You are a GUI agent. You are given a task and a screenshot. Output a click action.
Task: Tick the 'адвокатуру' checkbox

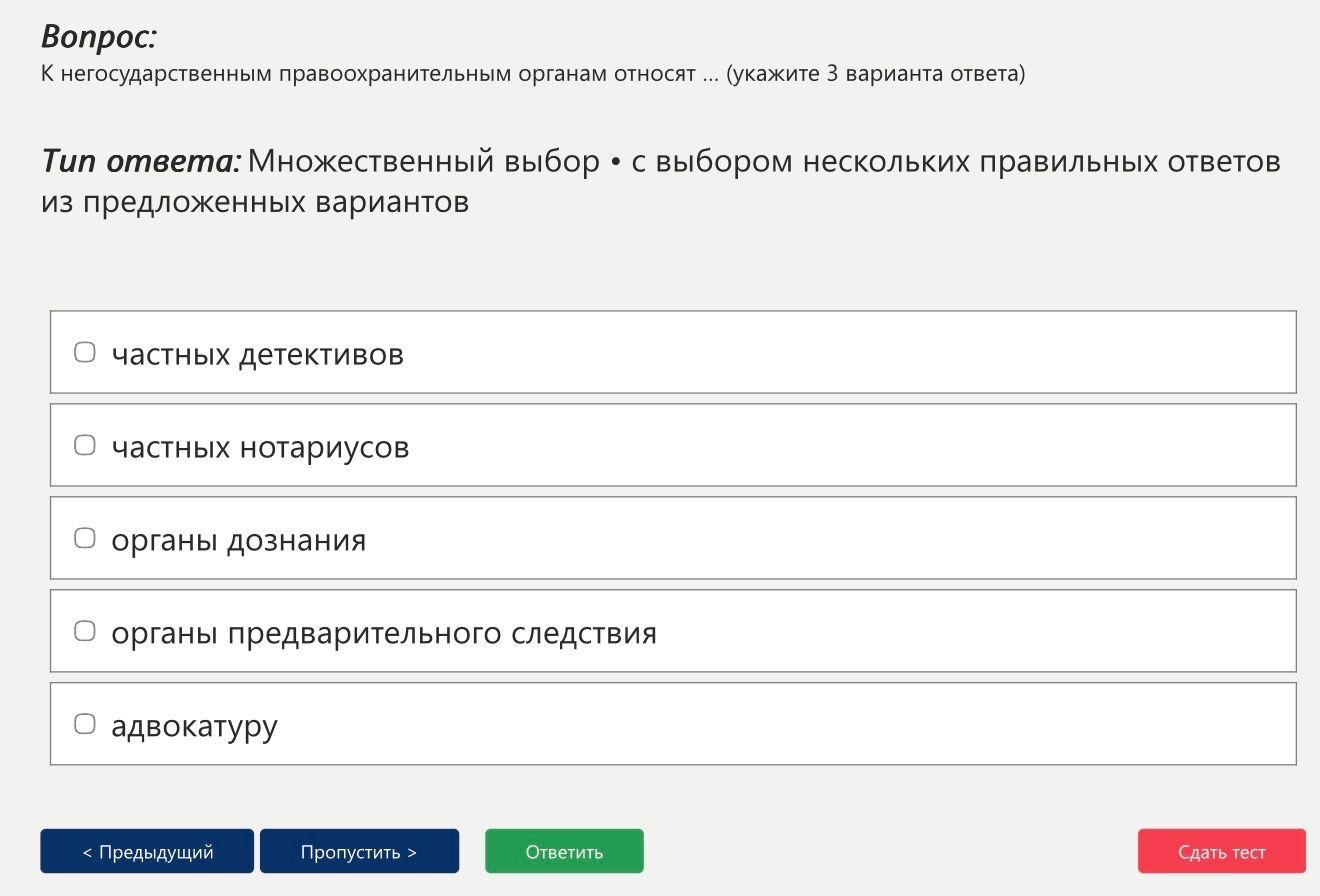[x=85, y=724]
